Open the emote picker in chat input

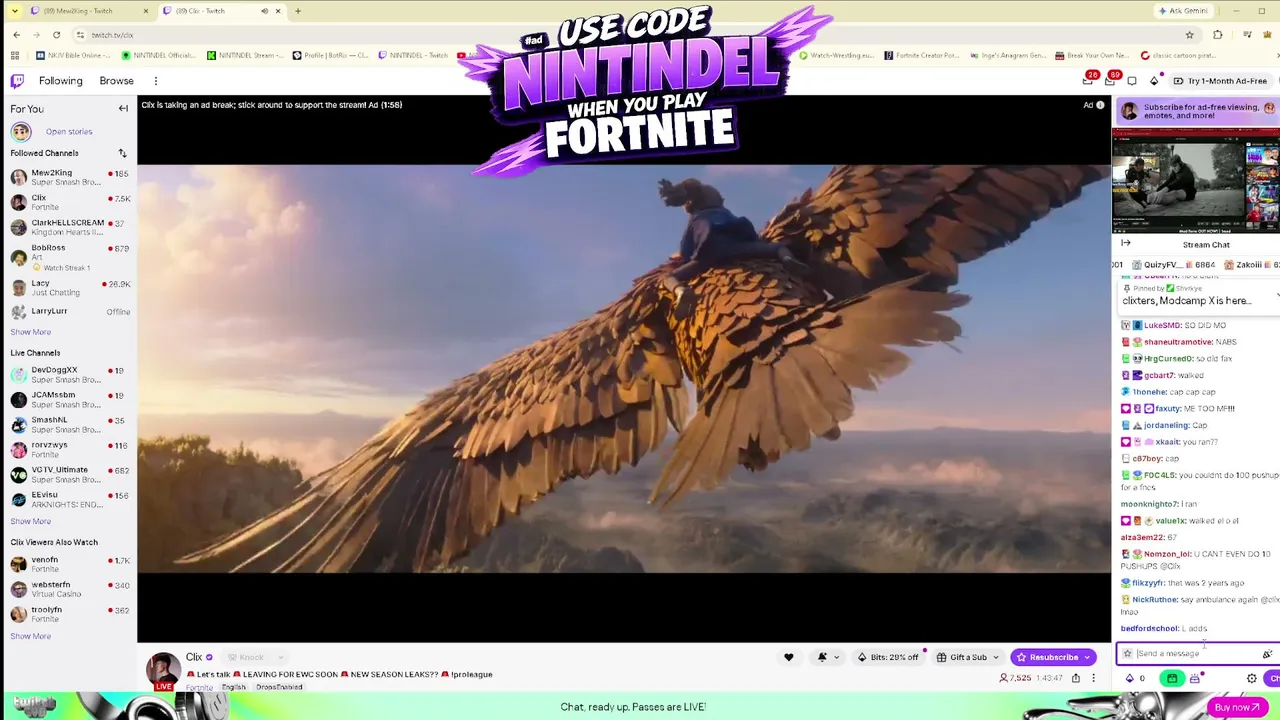(1267, 654)
